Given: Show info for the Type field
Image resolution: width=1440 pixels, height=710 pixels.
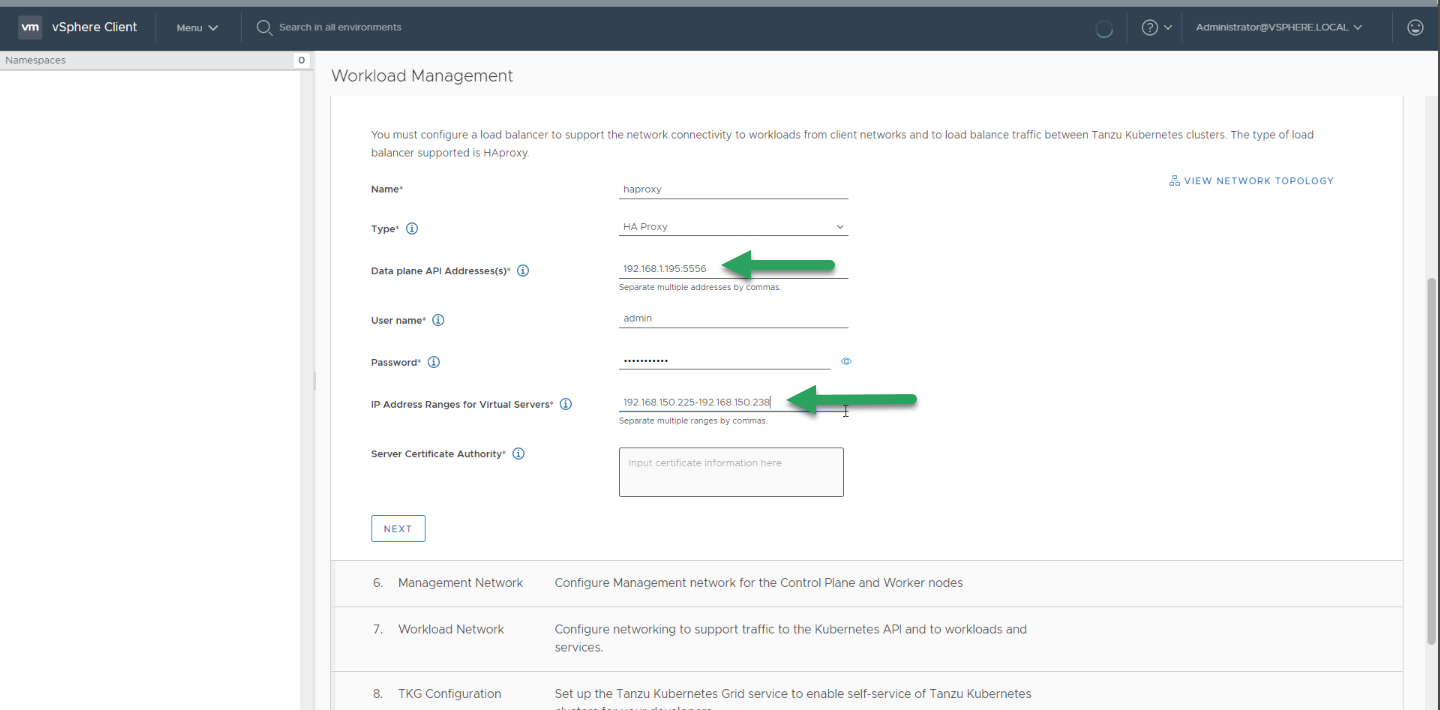Looking at the screenshot, I should tap(412, 229).
